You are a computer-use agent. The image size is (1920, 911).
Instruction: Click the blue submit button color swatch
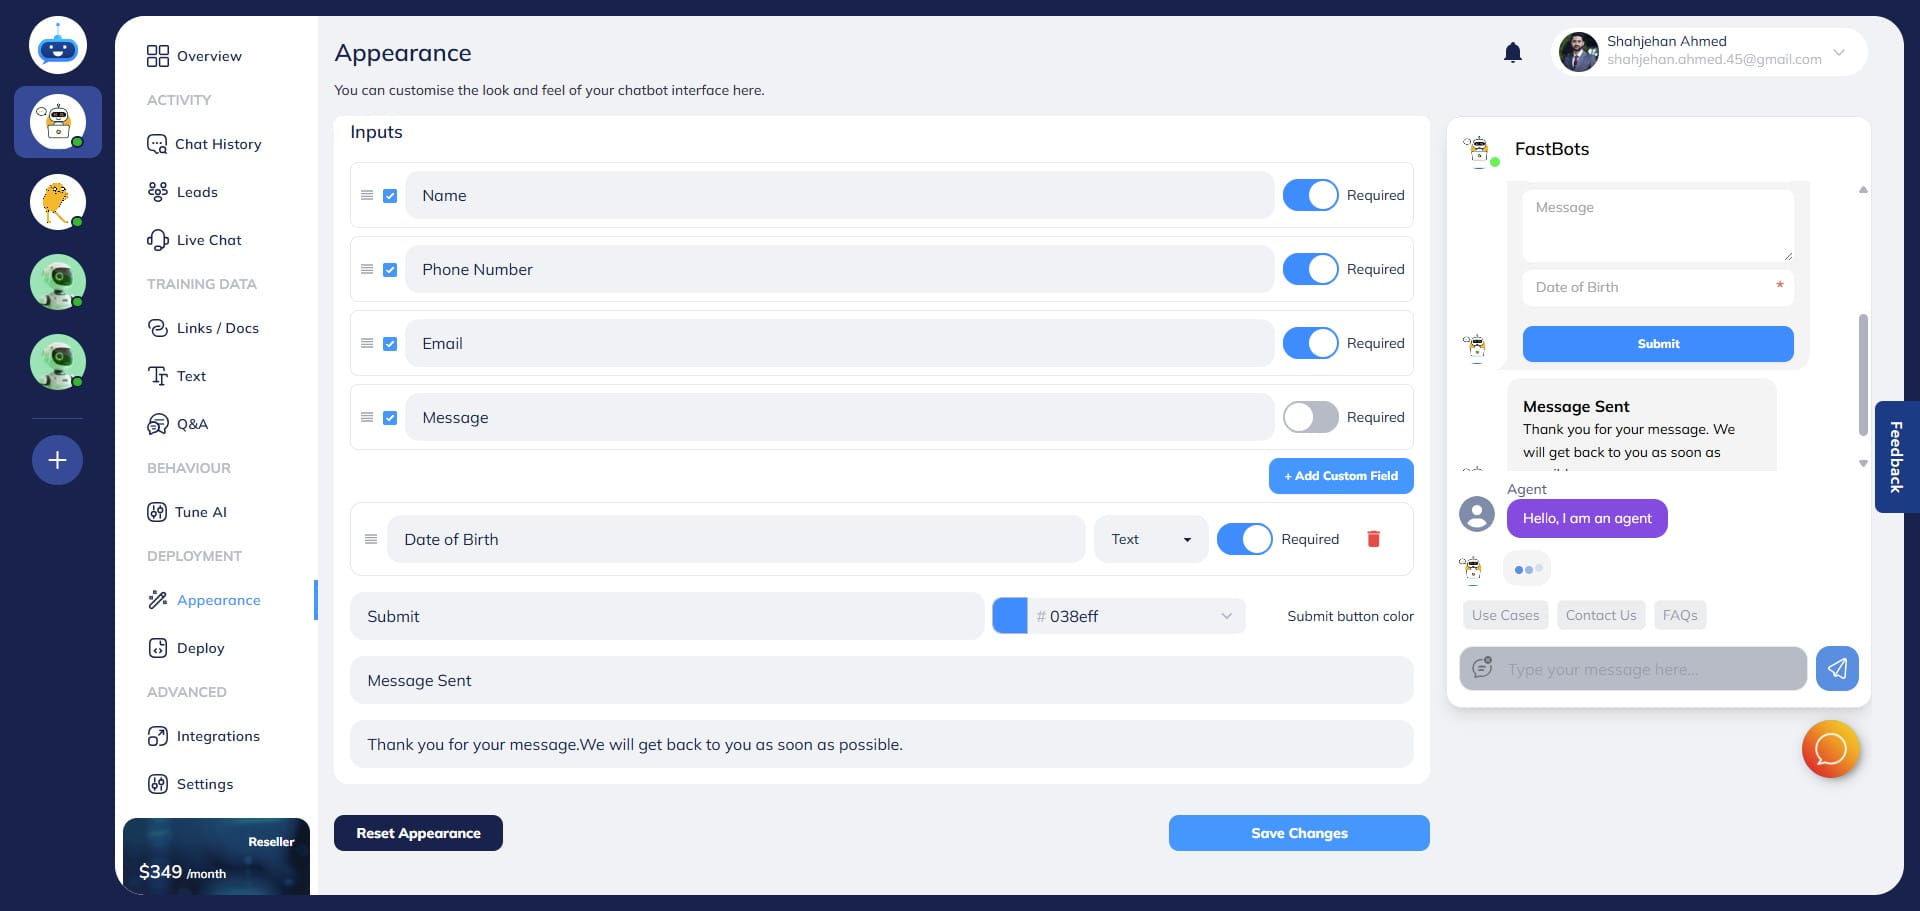point(1009,616)
